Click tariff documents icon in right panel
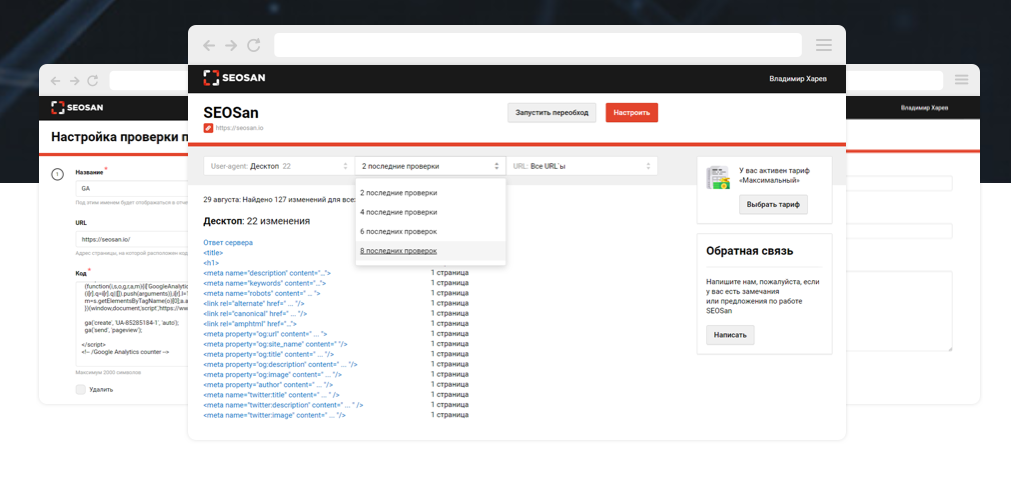 718,177
